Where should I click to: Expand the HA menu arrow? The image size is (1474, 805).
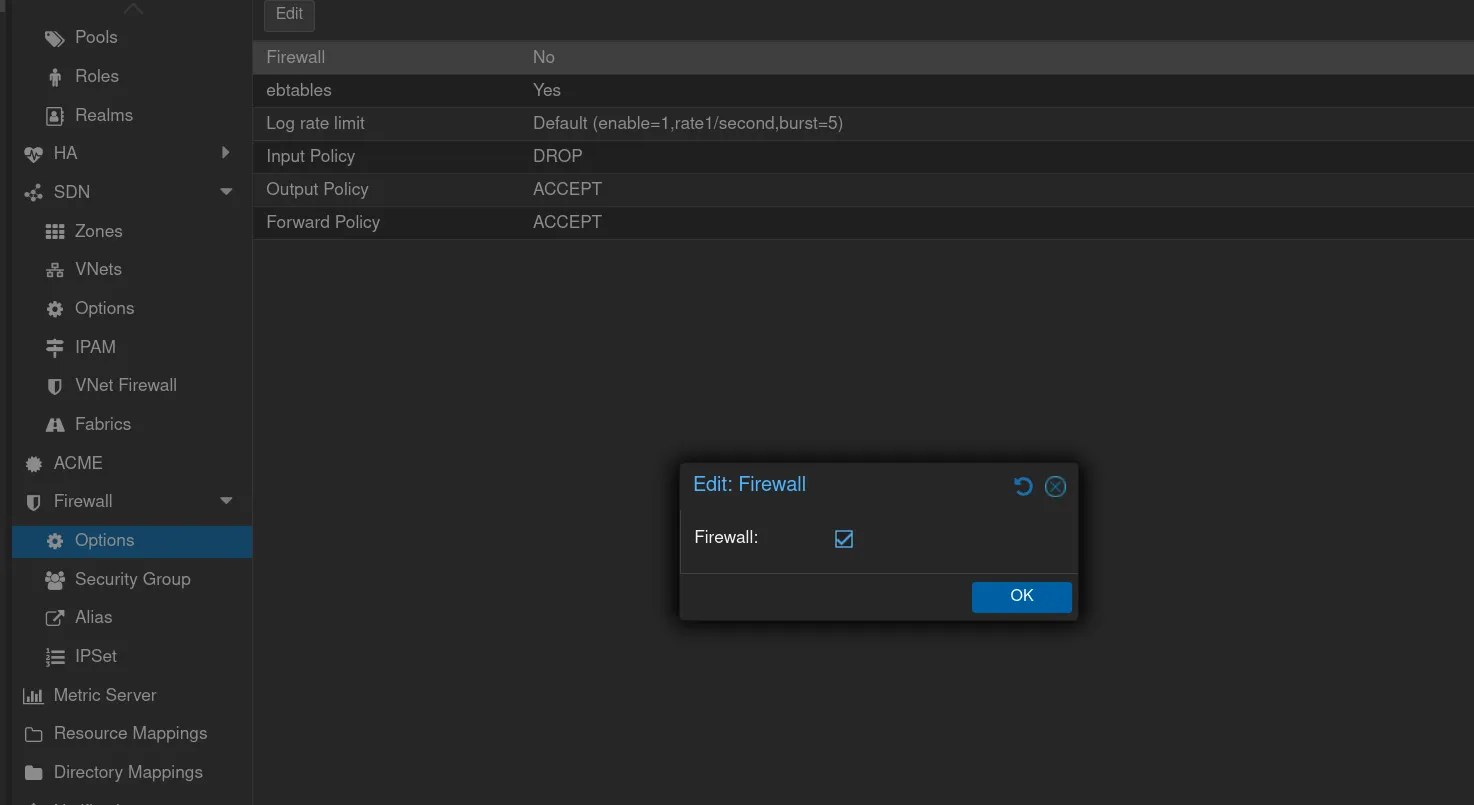226,153
